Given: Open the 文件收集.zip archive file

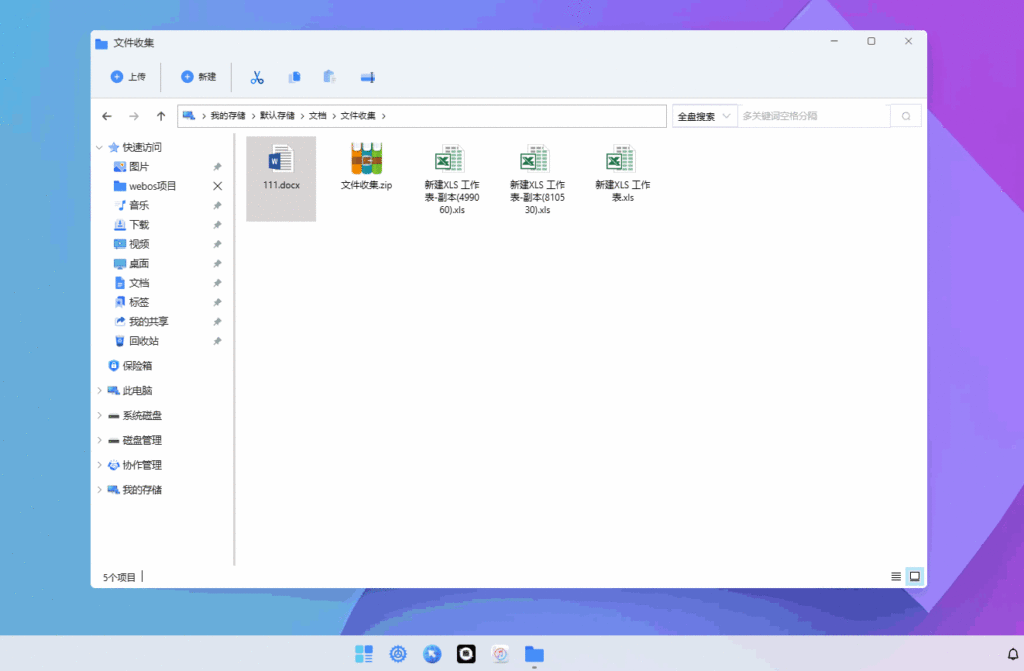Looking at the screenshot, I should pos(367,167).
